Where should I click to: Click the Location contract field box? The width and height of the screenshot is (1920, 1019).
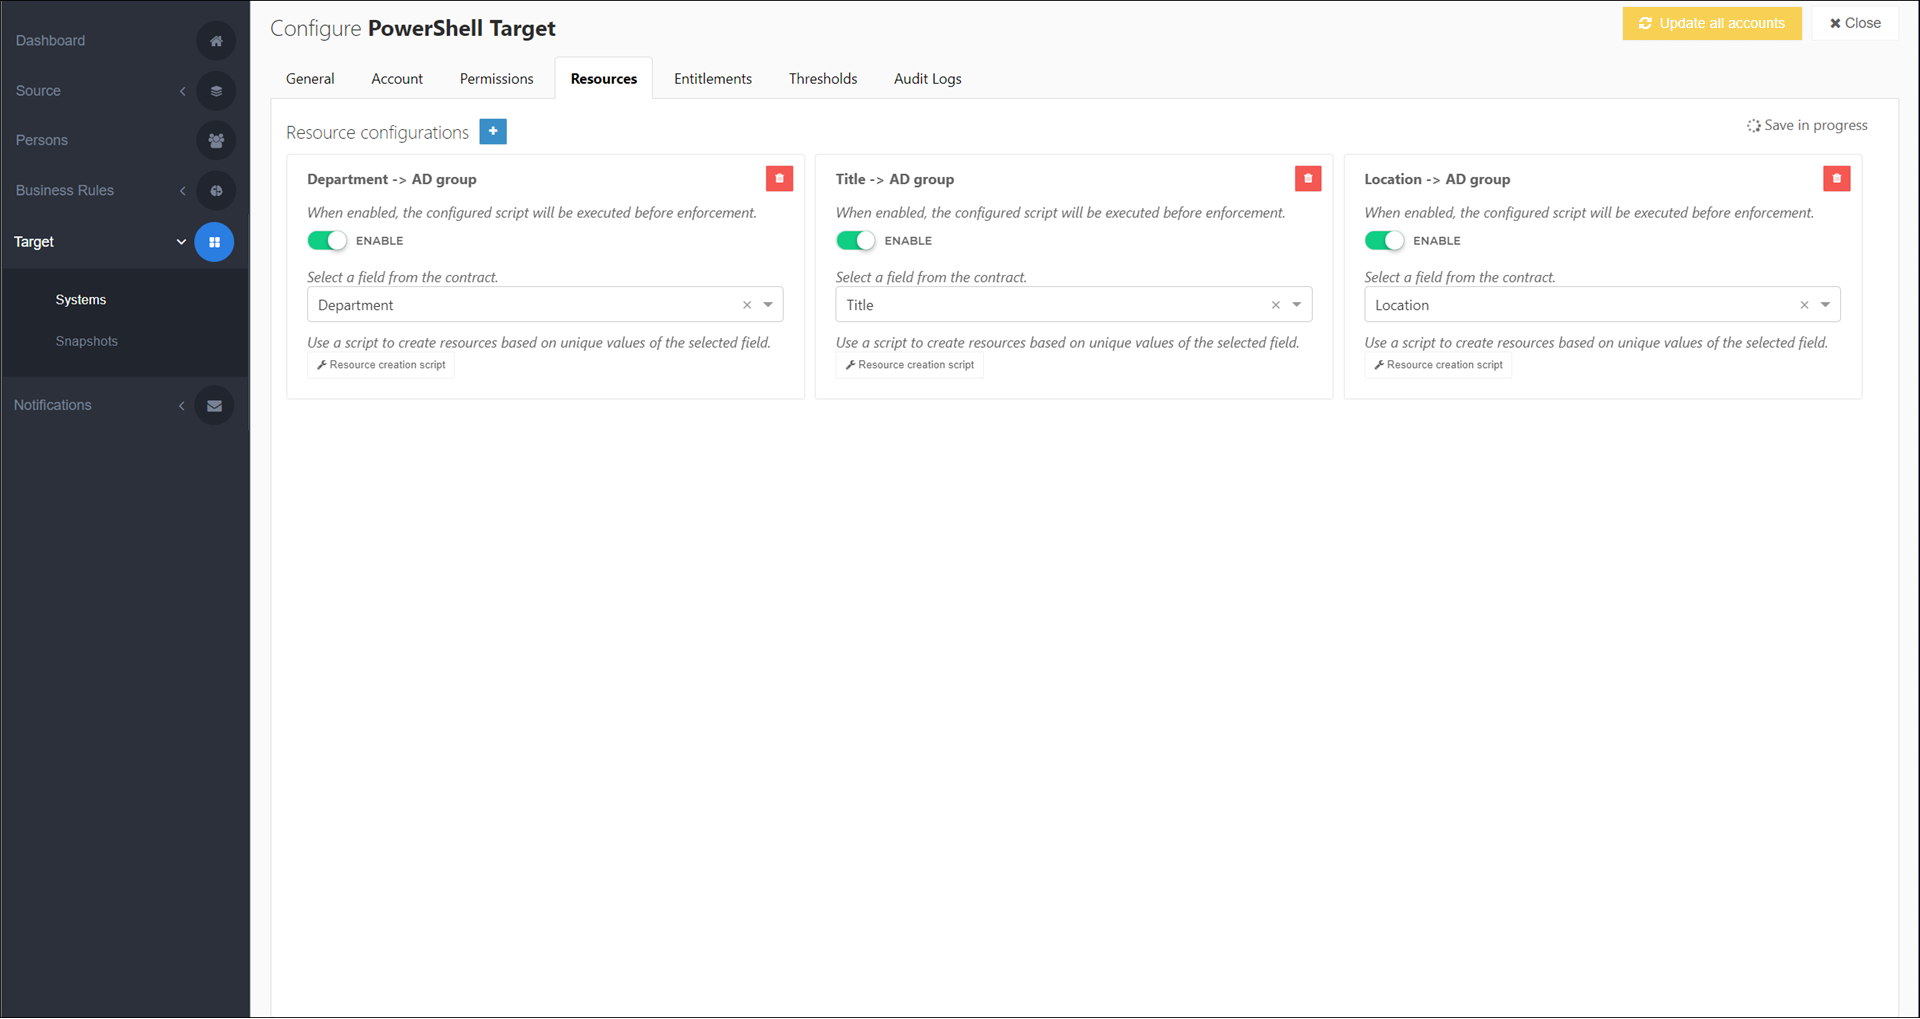tap(1602, 305)
